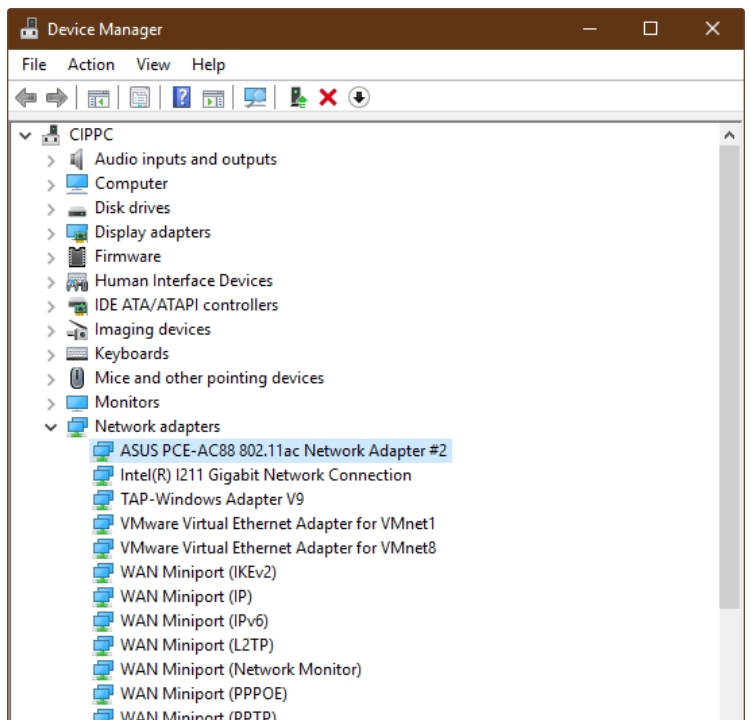Image resolution: width=751 pixels, height=720 pixels.
Task: Select Intel(R) I211 Gigabit Network Connection
Action: pos(265,475)
